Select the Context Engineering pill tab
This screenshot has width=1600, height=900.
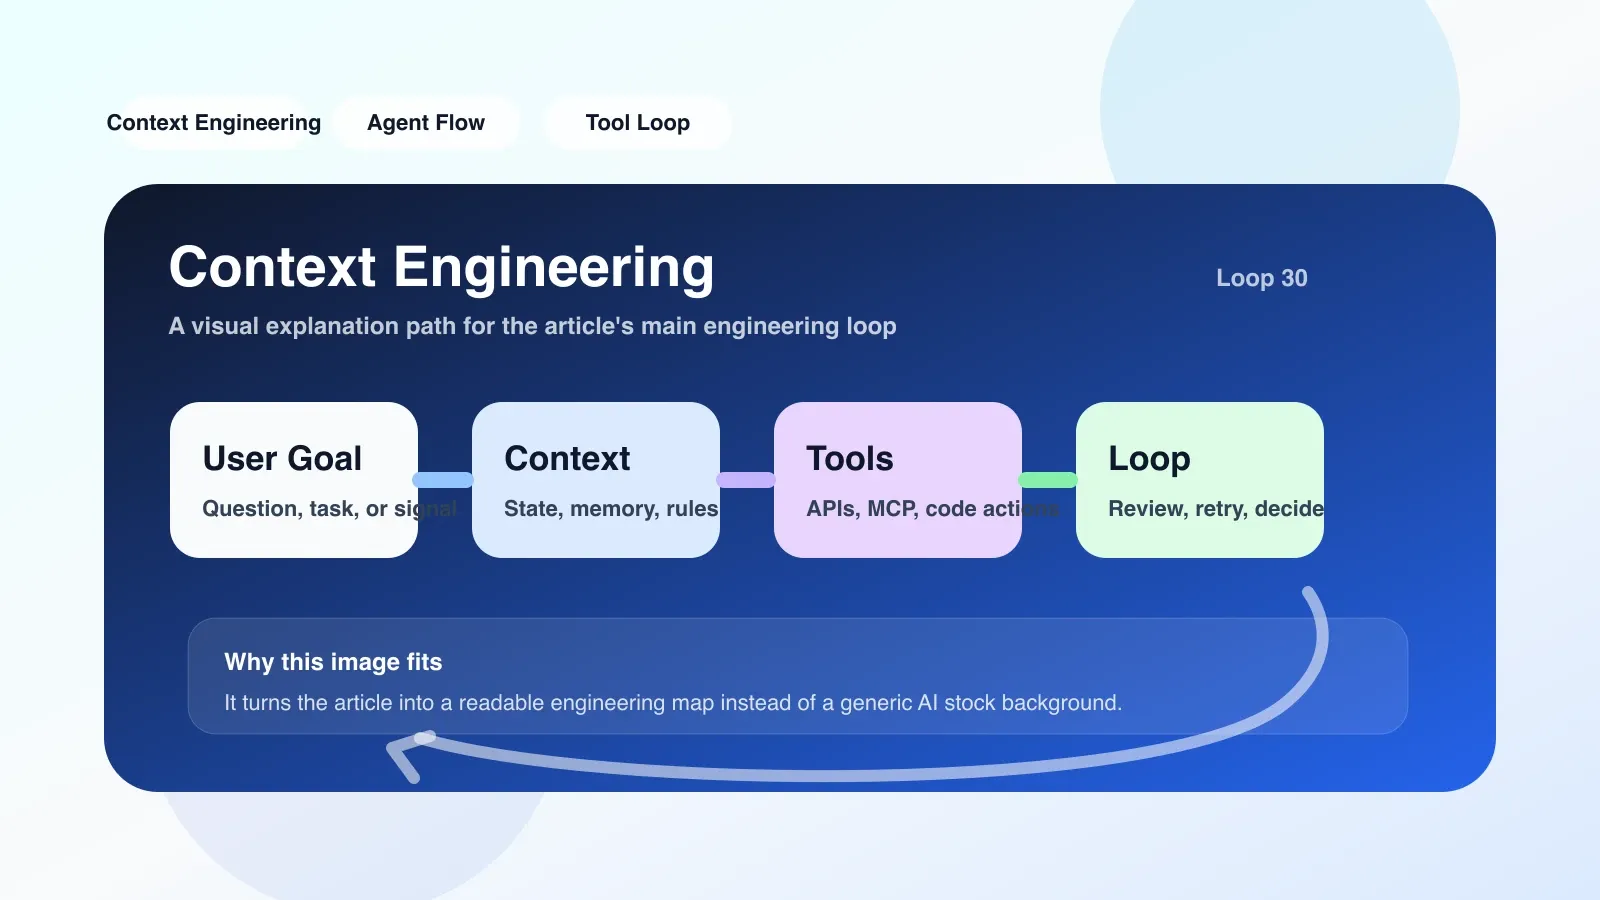tap(214, 123)
